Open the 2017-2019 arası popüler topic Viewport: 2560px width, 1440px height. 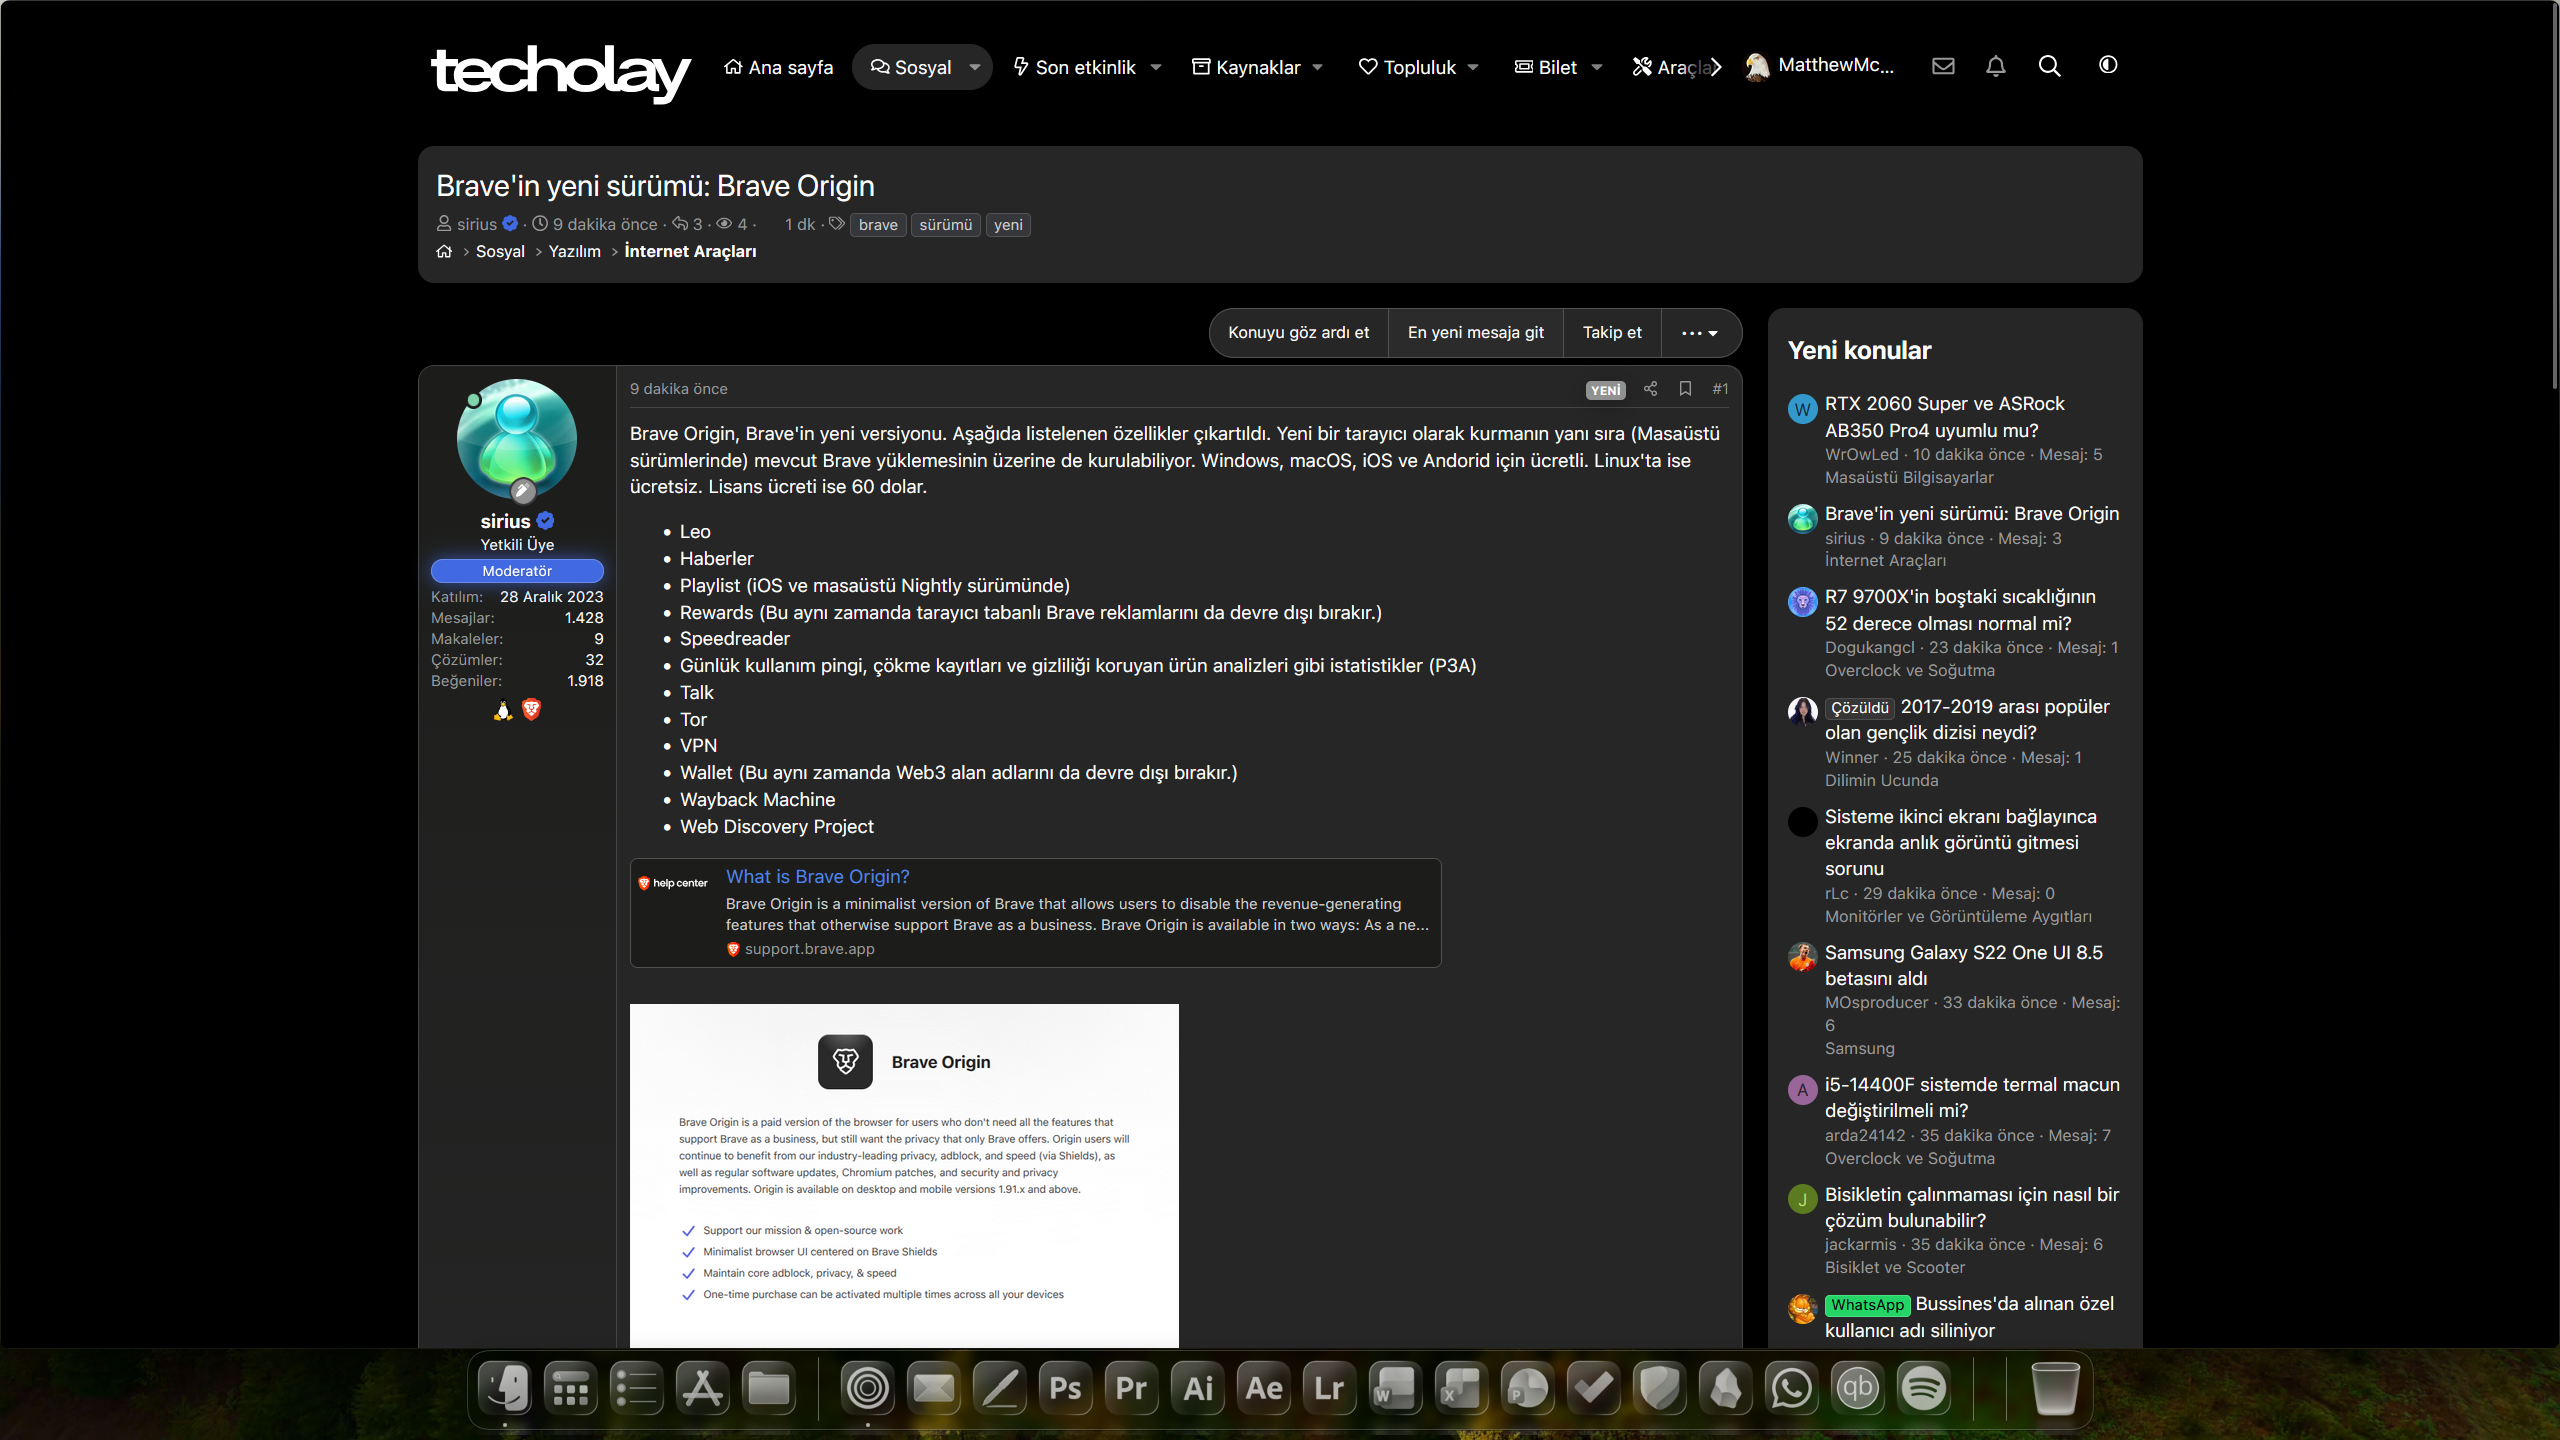click(x=1967, y=720)
